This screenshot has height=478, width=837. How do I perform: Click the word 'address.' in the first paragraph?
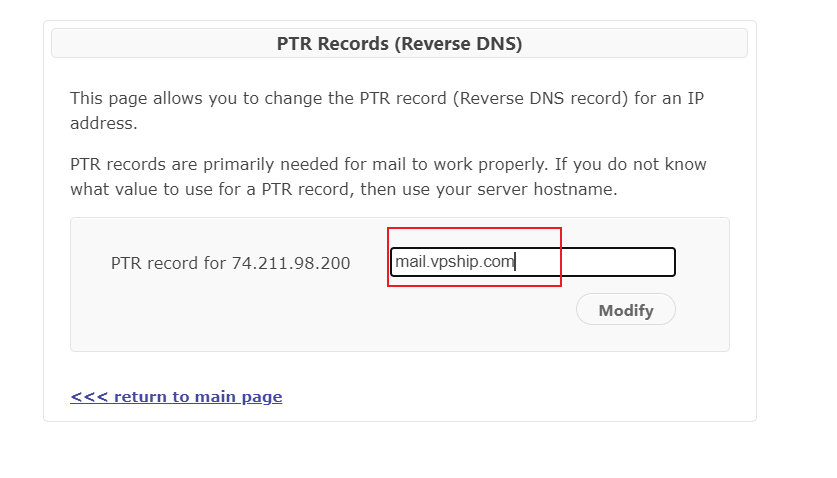(104, 123)
